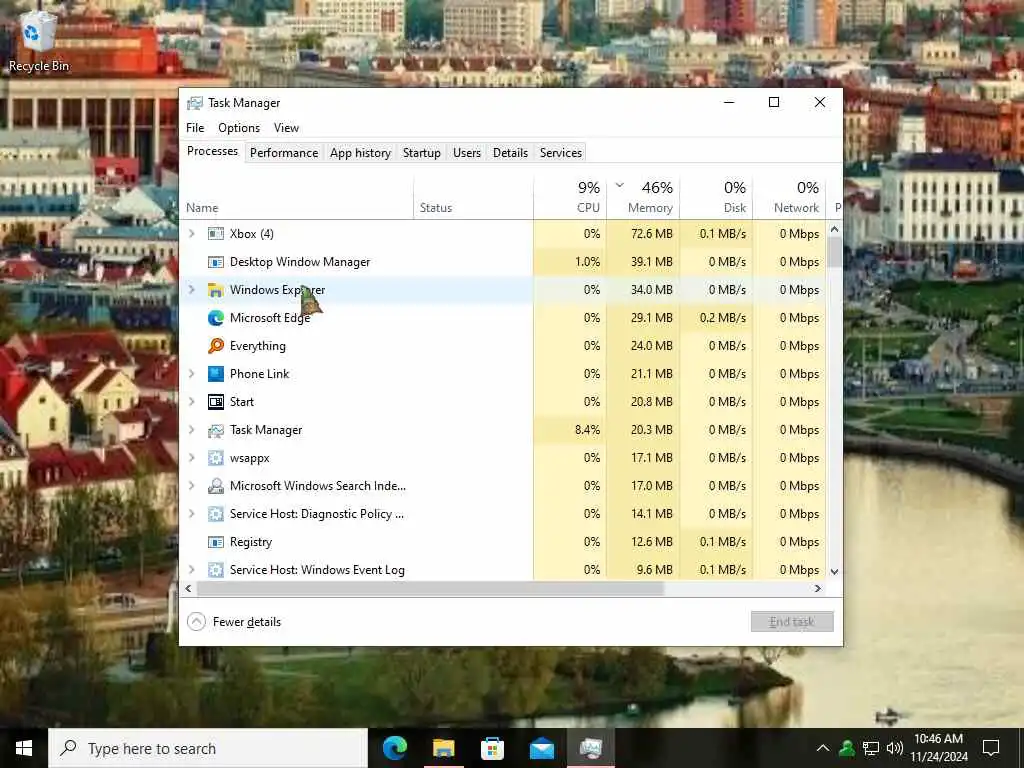Switch to the Services tab
Viewport: 1024px width, 768px height.
(x=561, y=153)
